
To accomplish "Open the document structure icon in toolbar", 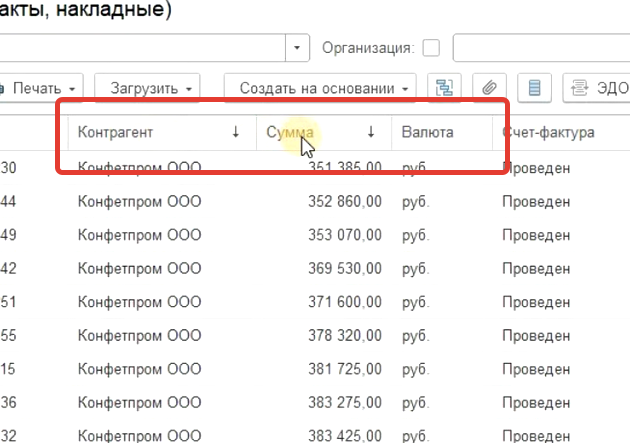I will [444, 88].
